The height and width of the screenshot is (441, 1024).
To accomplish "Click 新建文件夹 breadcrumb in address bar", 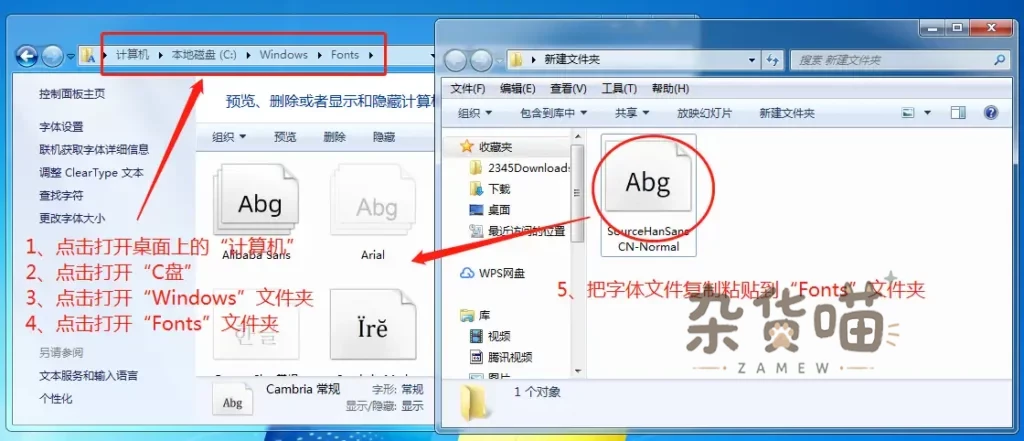I will pyautogui.click(x=572, y=60).
